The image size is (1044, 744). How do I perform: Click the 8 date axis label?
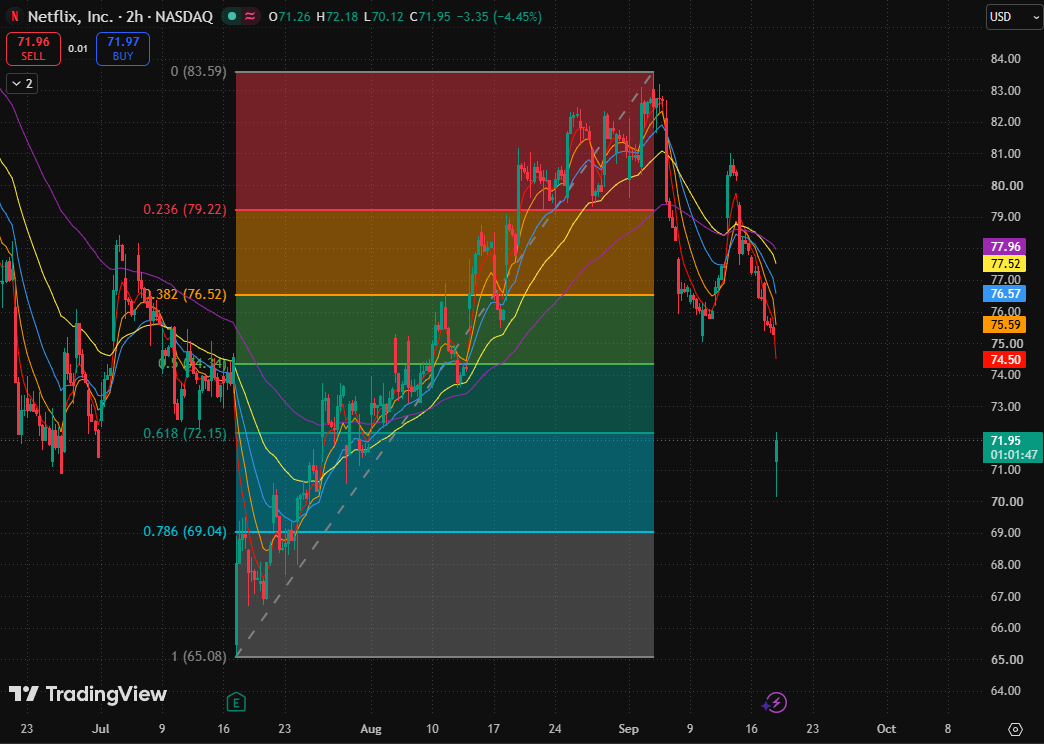click(x=948, y=729)
